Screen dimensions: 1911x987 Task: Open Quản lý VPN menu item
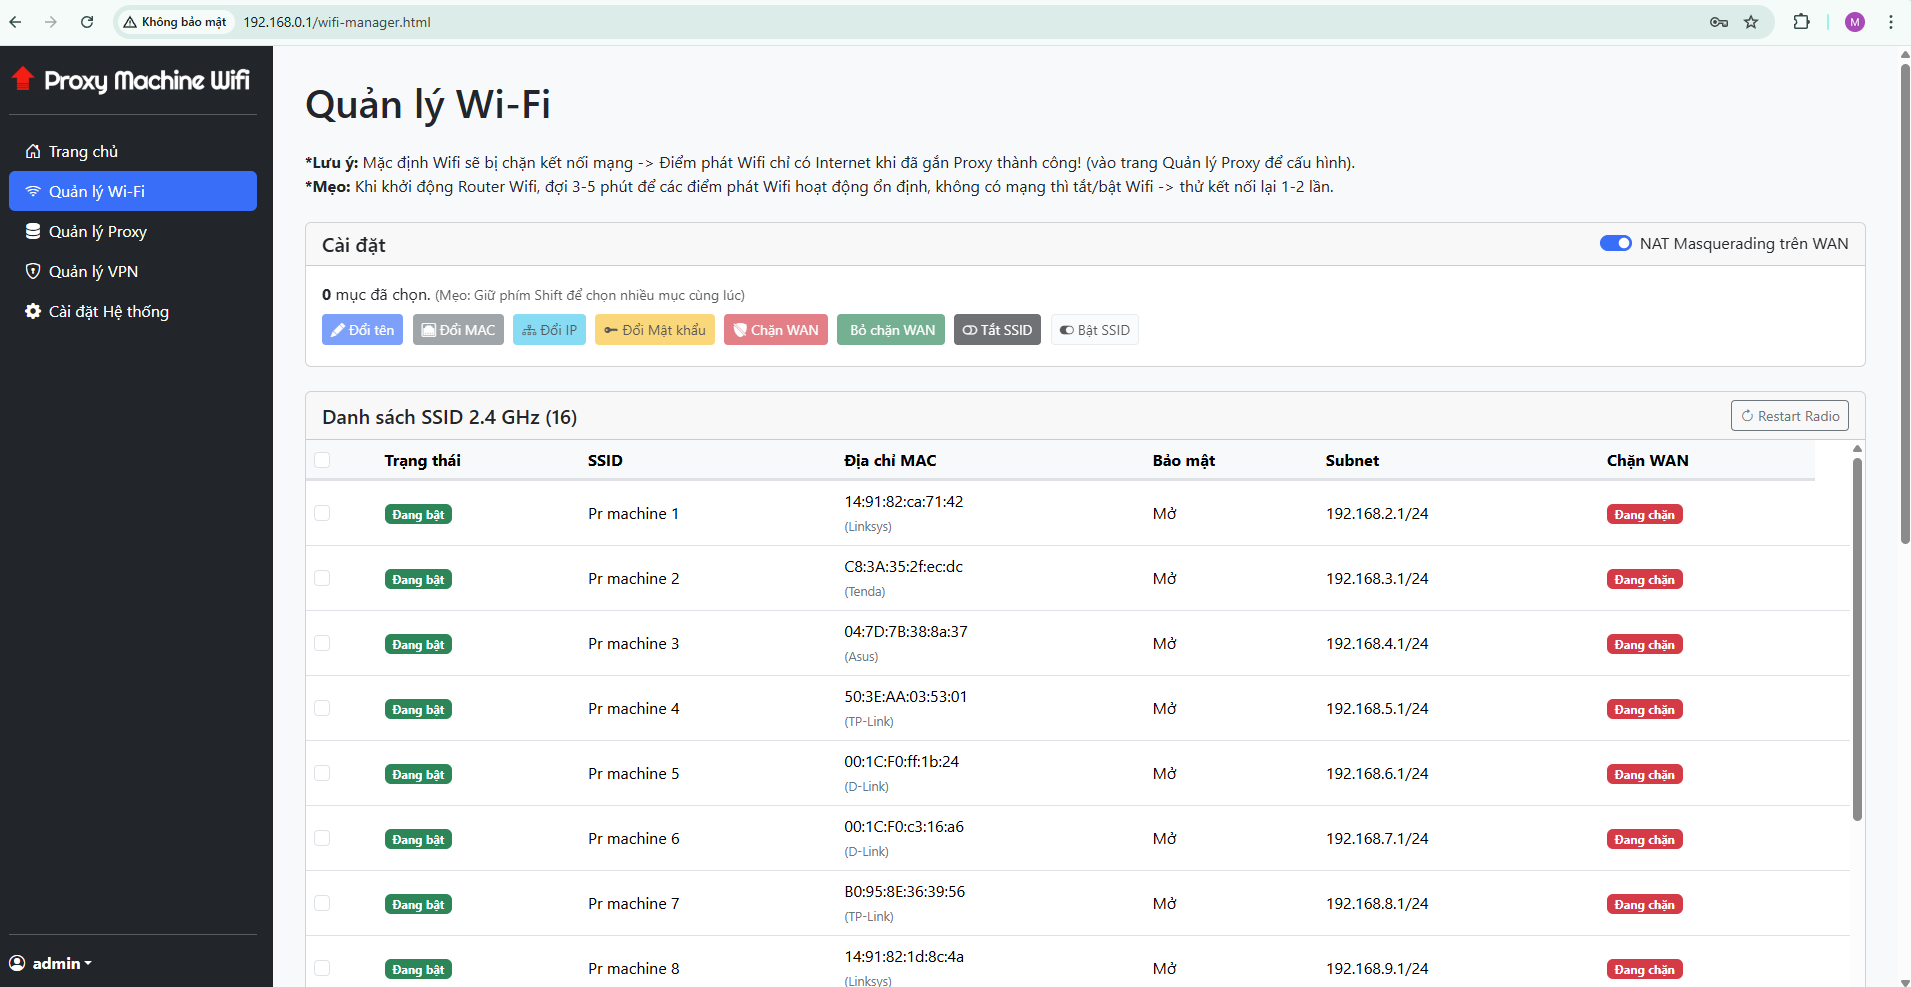click(133, 271)
